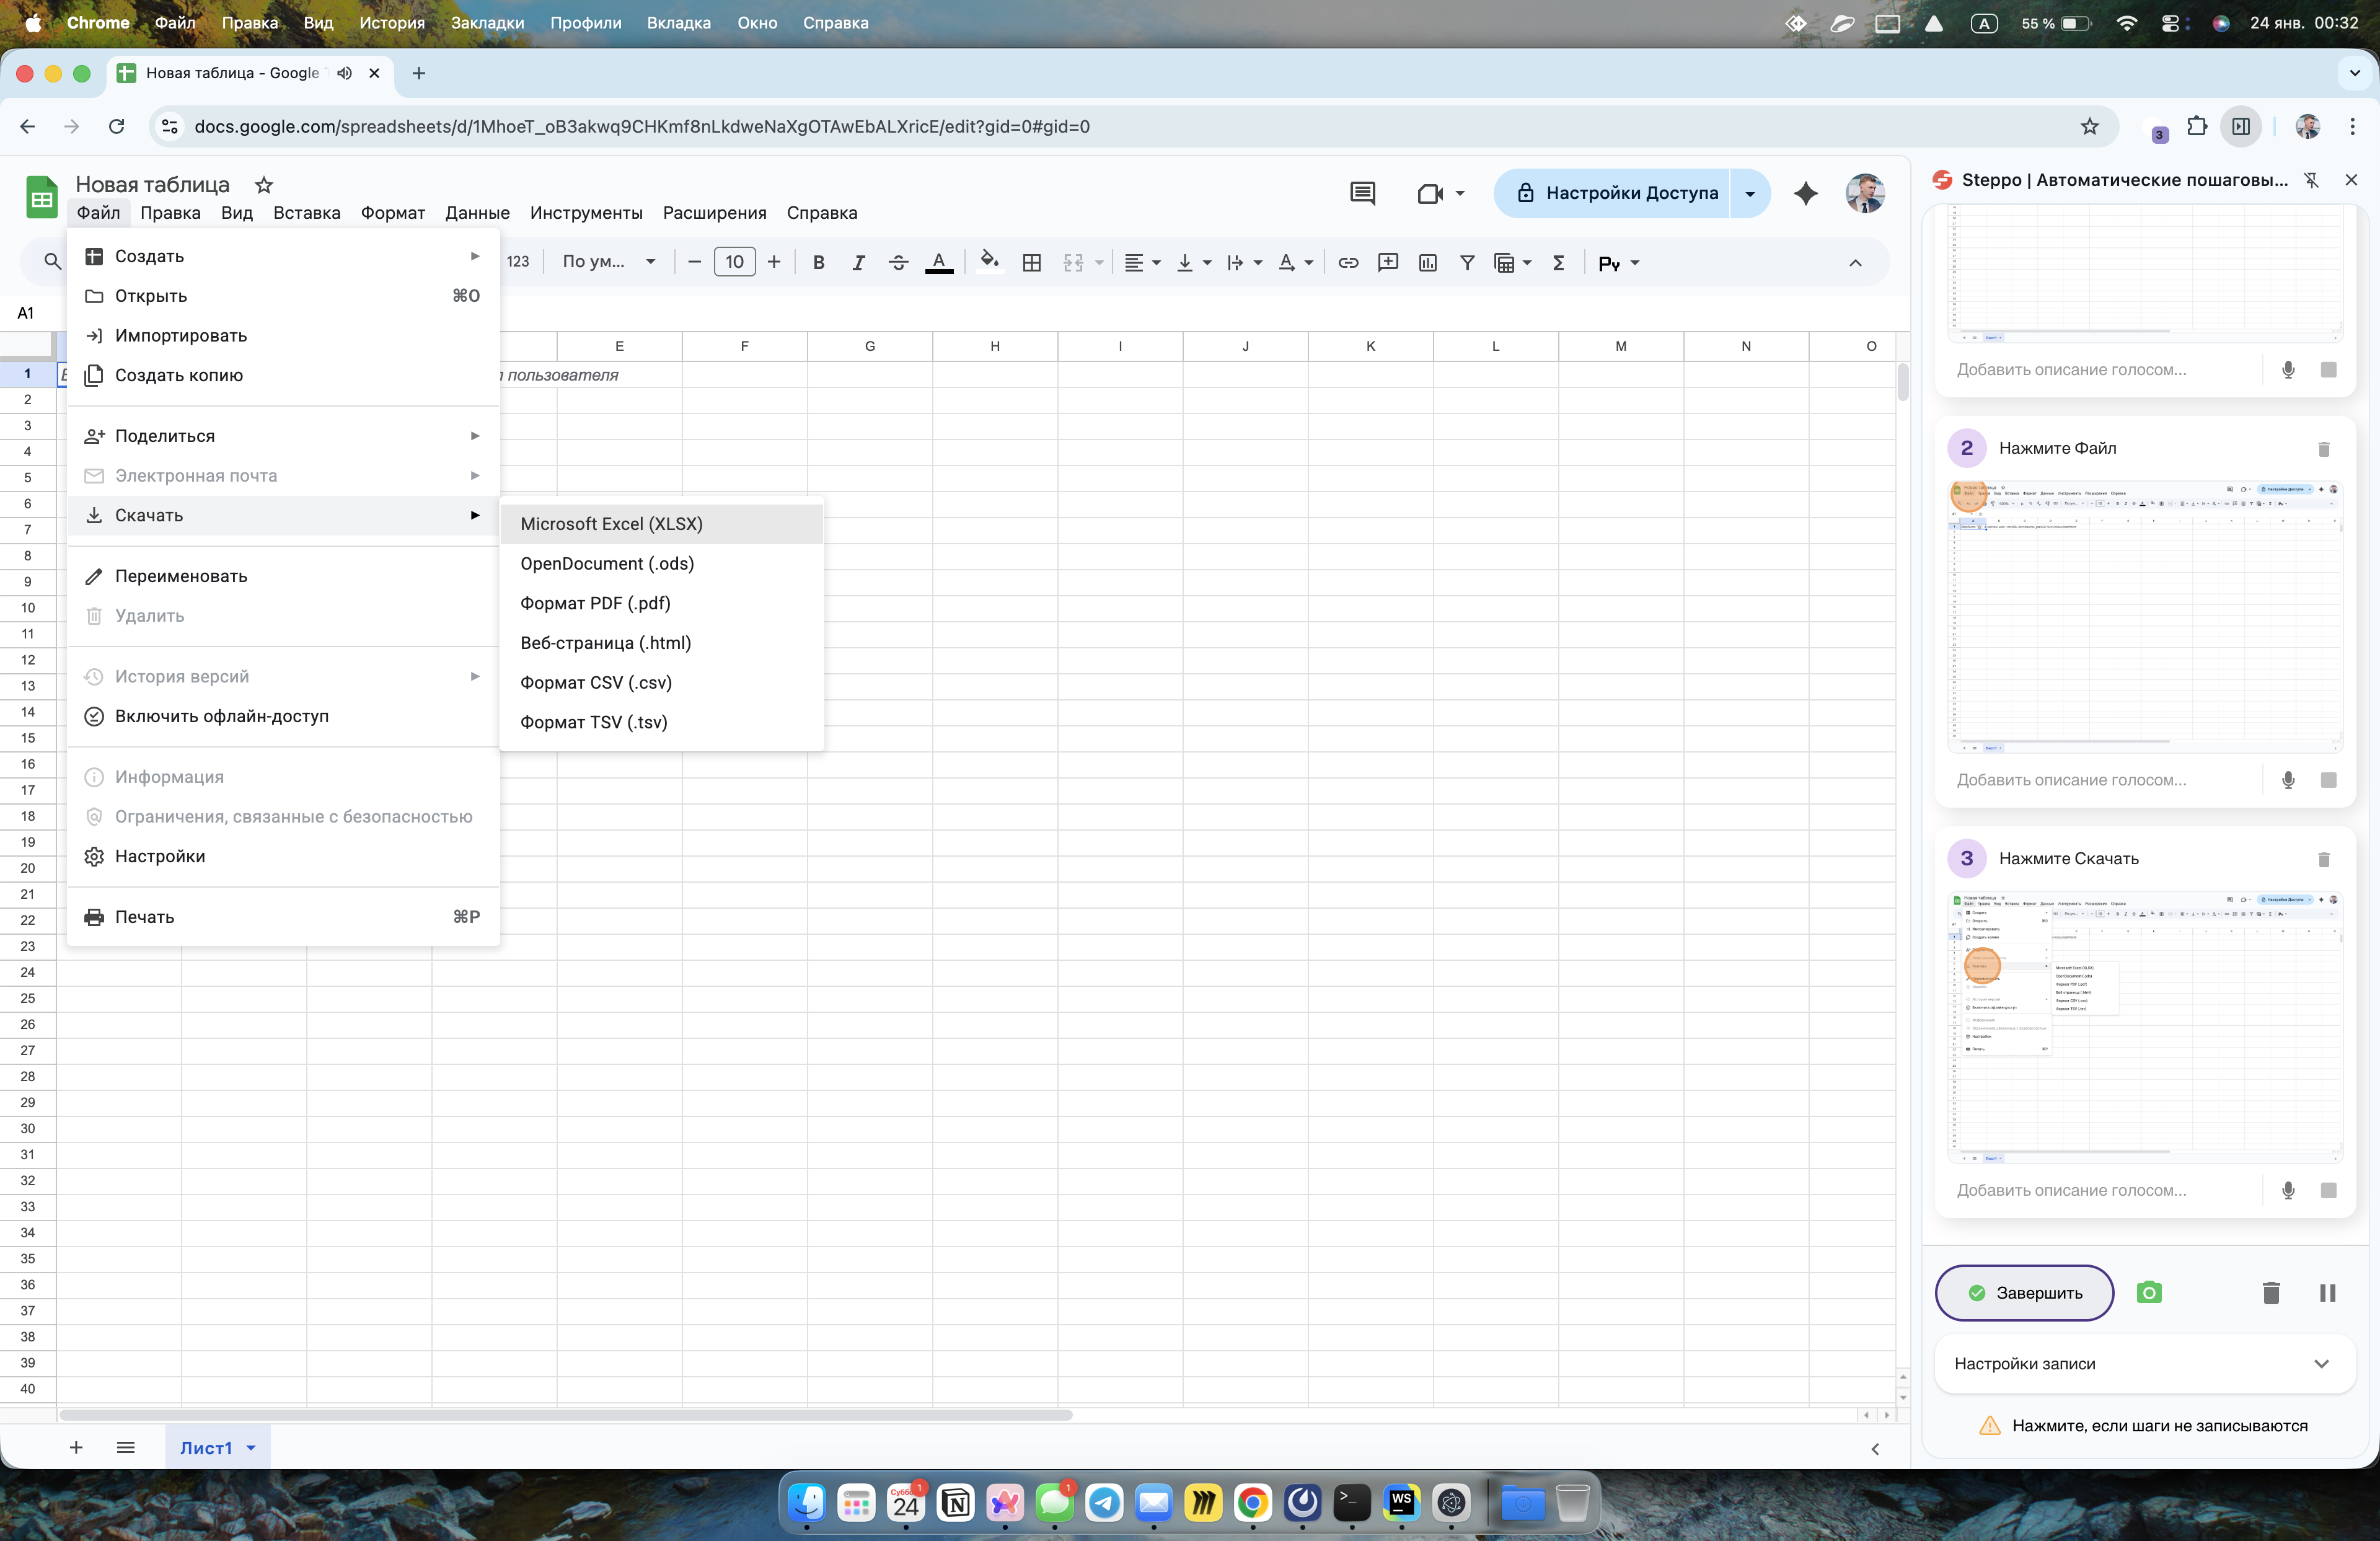Toggle italic text formatting
Image resolution: width=2380 pixels, height=1541 pixels.
tap(858, 262)
